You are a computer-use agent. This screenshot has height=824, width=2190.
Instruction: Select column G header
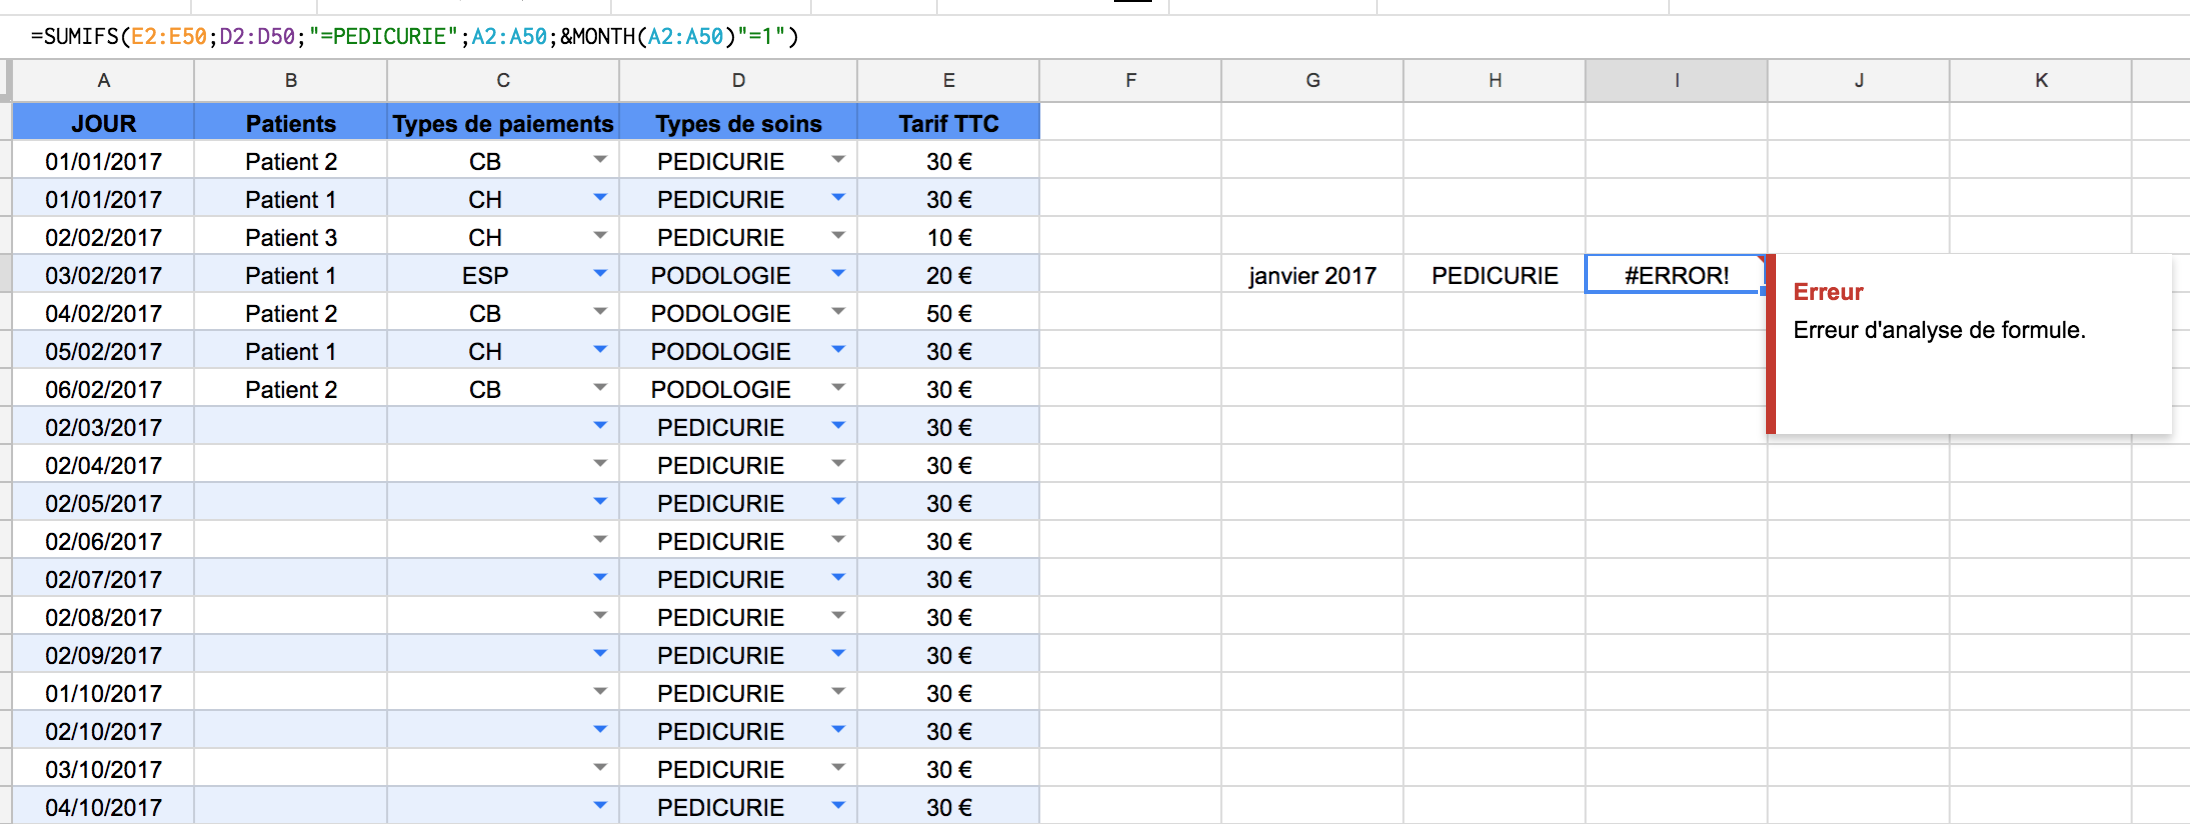(x=1313, y=80)
